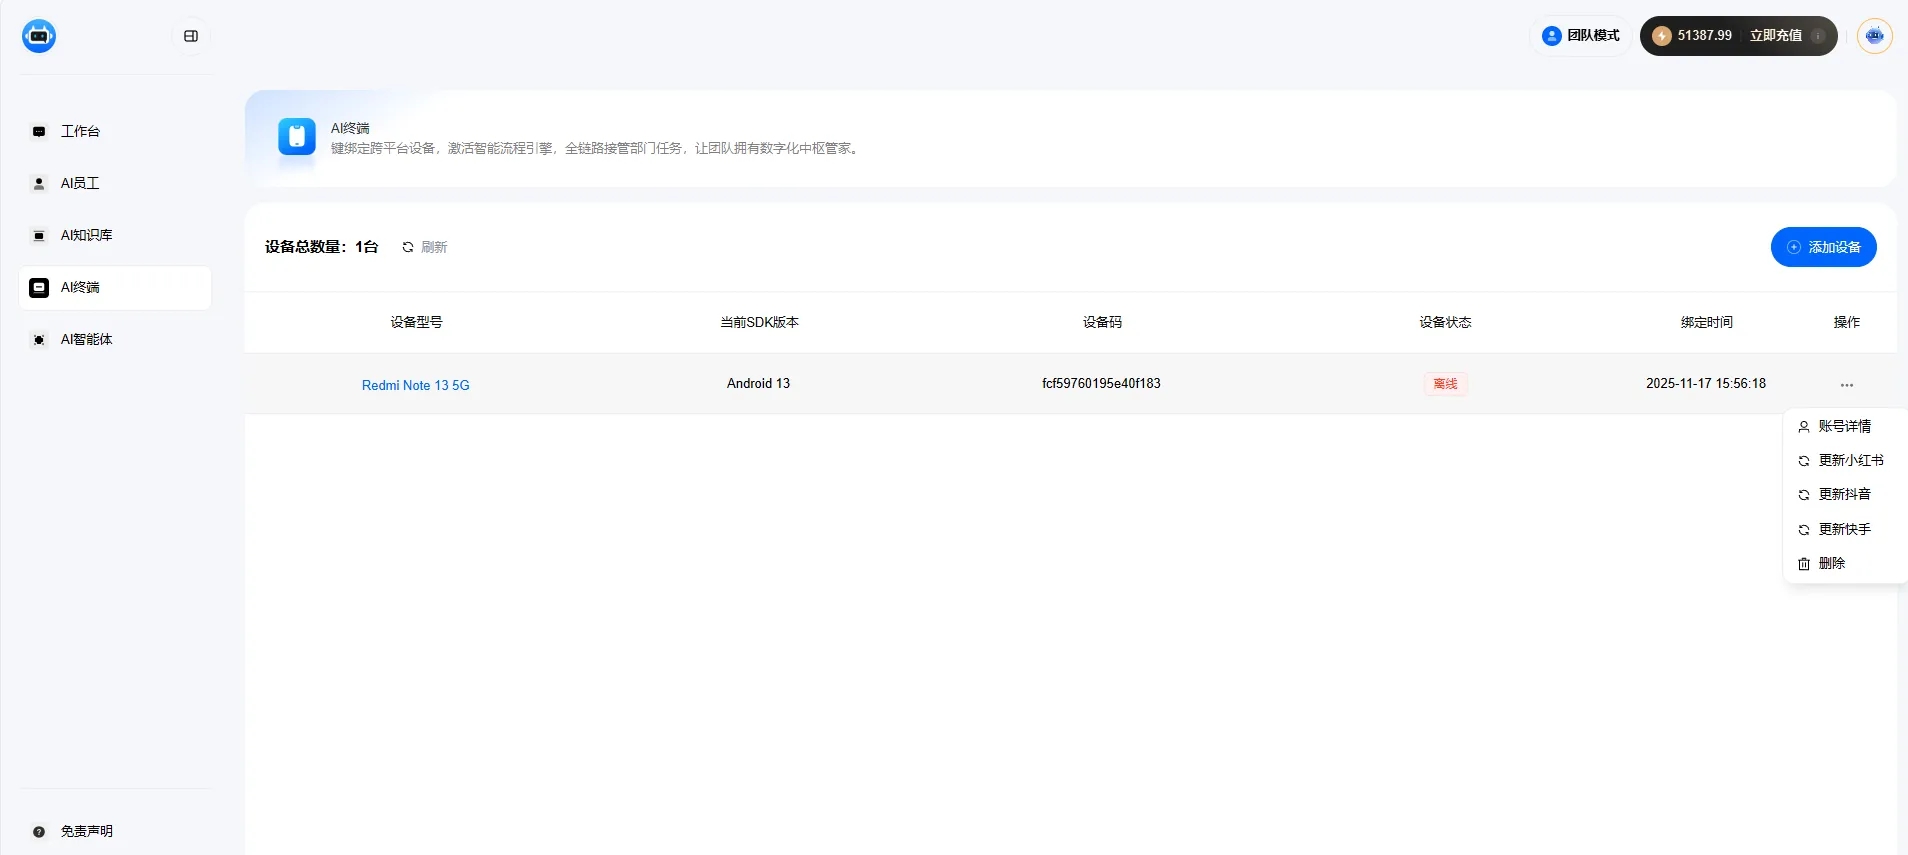Viewport: 1908px width, 855px height.
Task: Collapse the sidebar using the panel toggle icon
Action: [191, 36]
